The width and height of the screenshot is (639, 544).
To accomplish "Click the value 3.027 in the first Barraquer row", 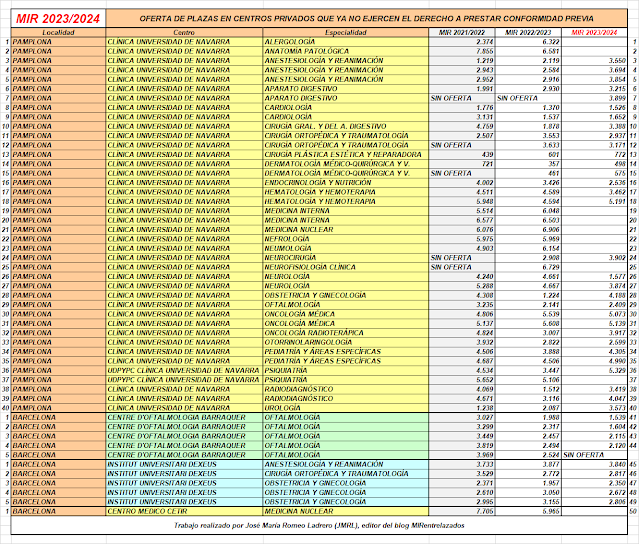I will [x=485, y=417].
